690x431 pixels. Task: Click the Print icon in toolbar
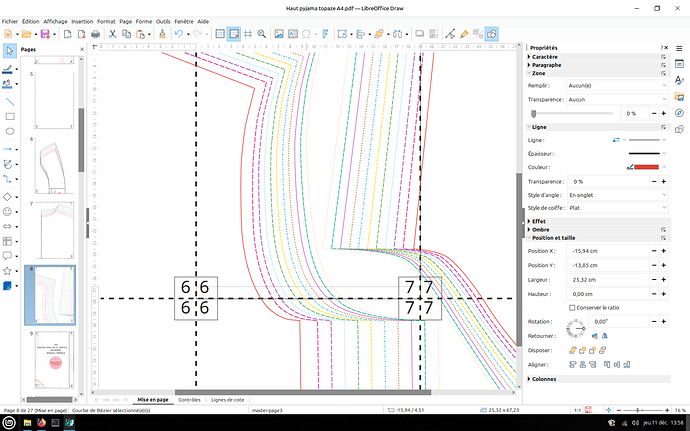pyautogui.click(x=95, y=34)
